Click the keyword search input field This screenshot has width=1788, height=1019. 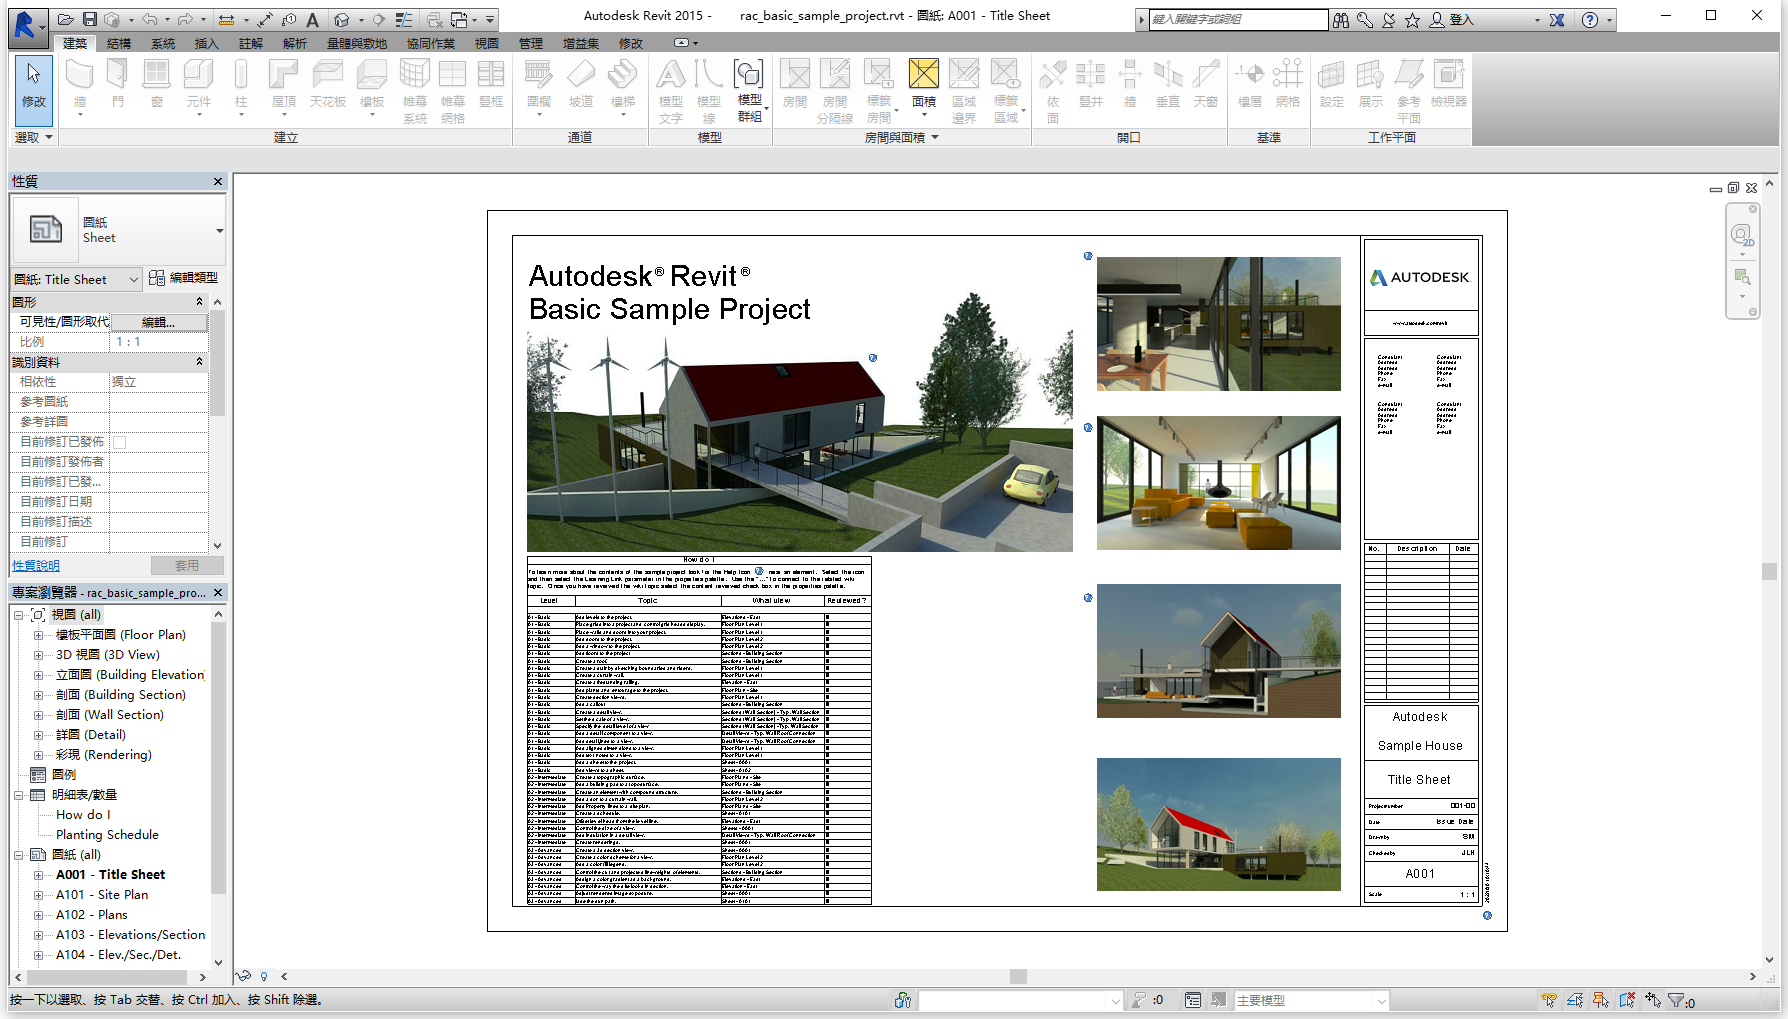[x=1238, y=19]
